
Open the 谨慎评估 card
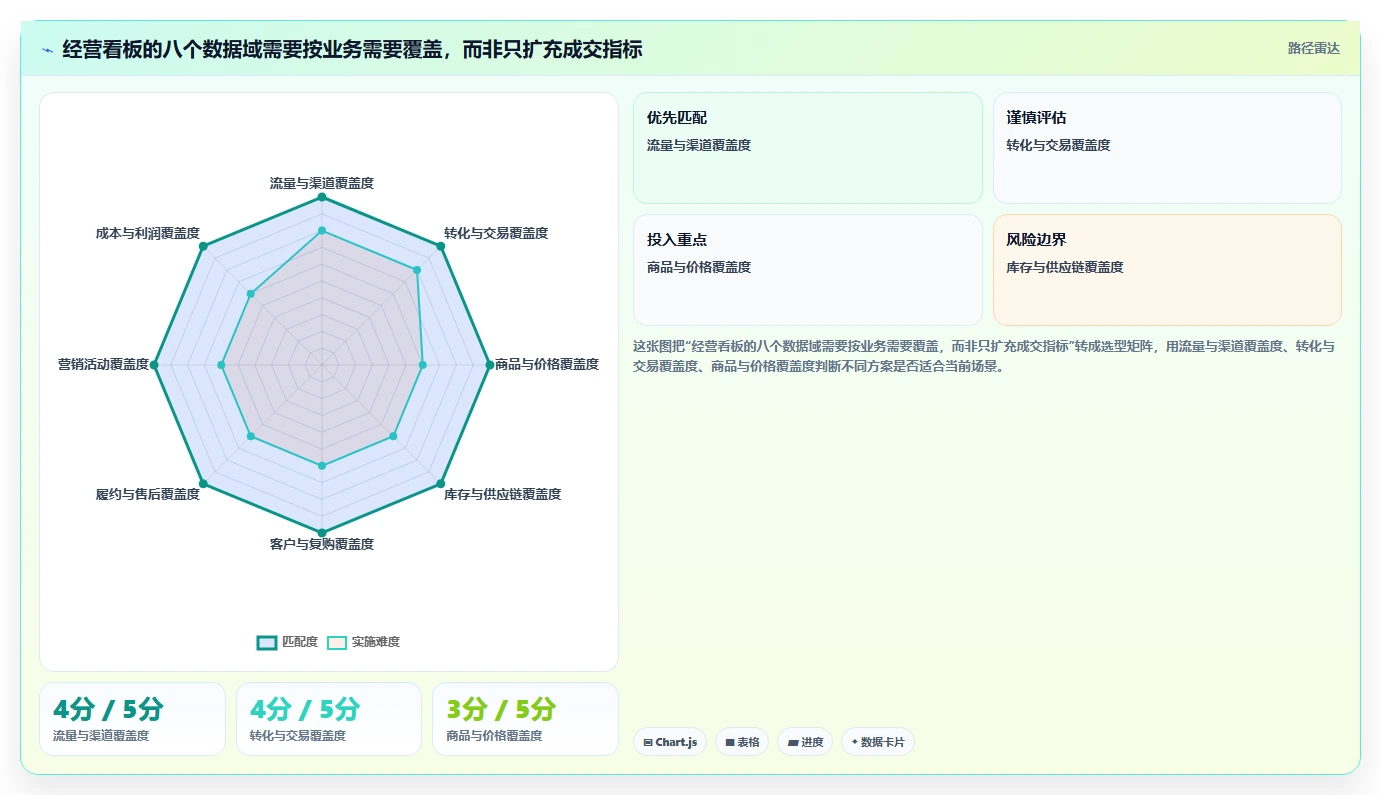(1167, 148)
